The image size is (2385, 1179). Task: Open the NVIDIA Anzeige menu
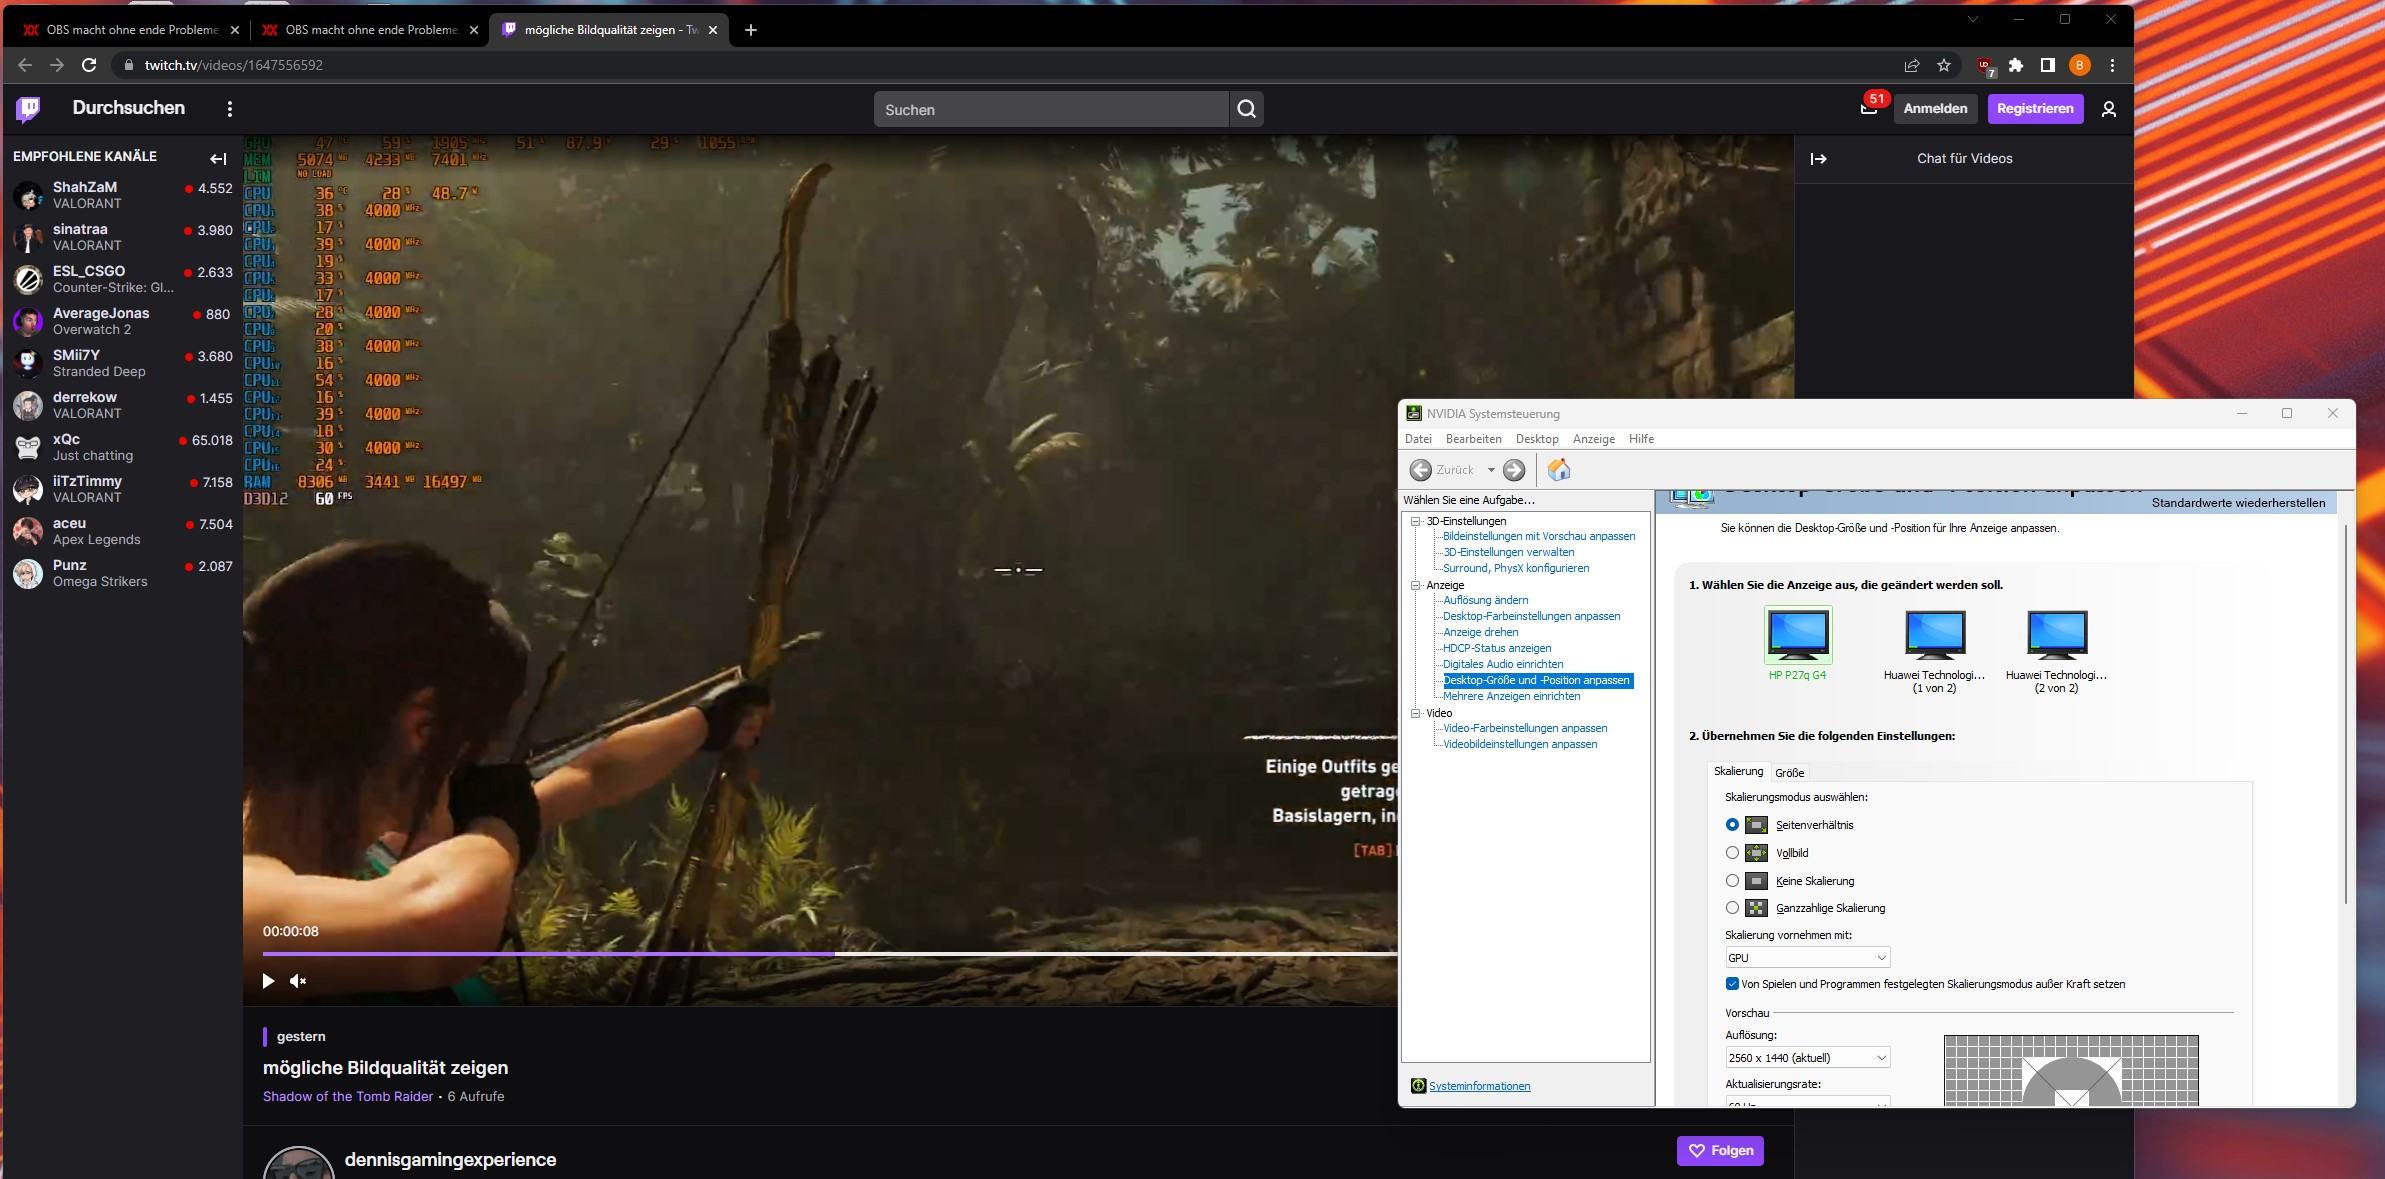tap(1594, 439)
